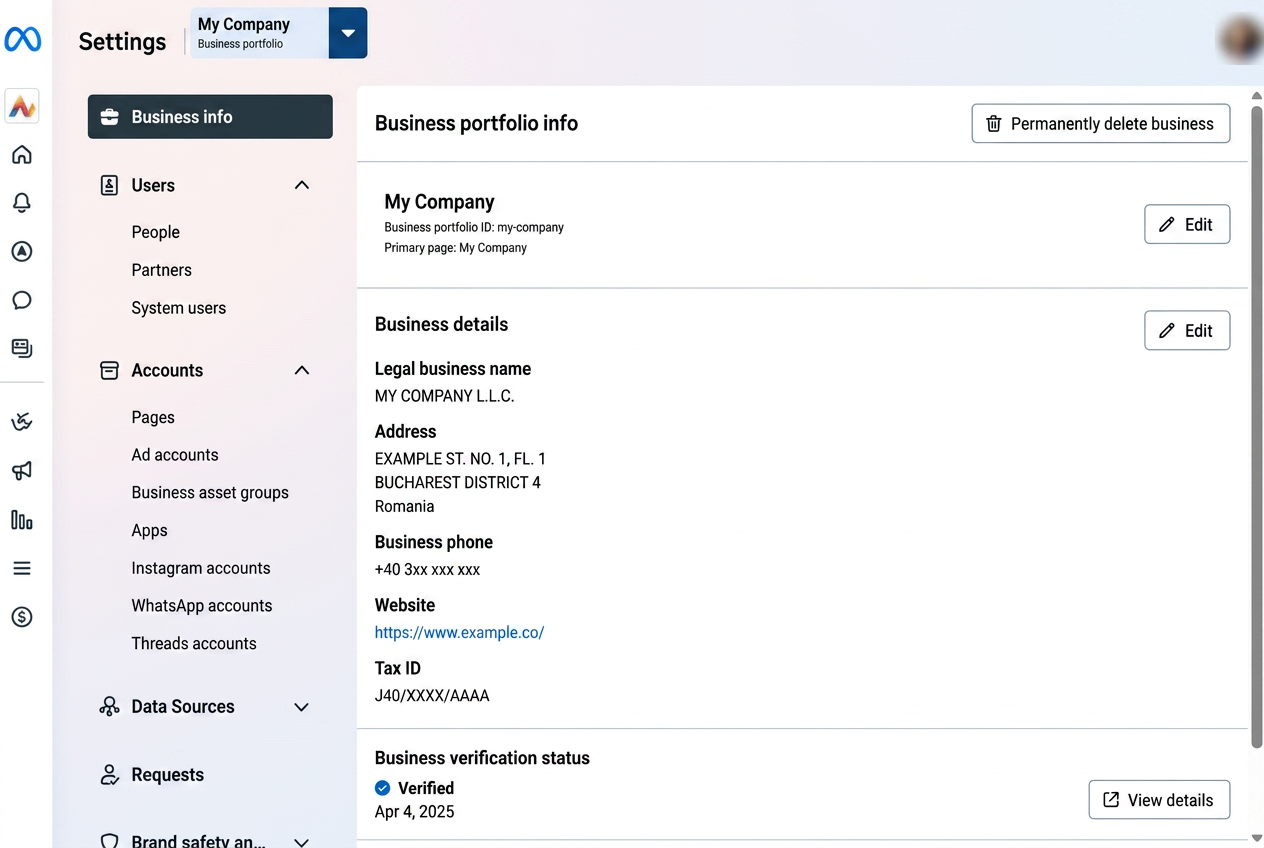
Task: Open the https://www.example.co/ website link
Action: tap(459, 632)
